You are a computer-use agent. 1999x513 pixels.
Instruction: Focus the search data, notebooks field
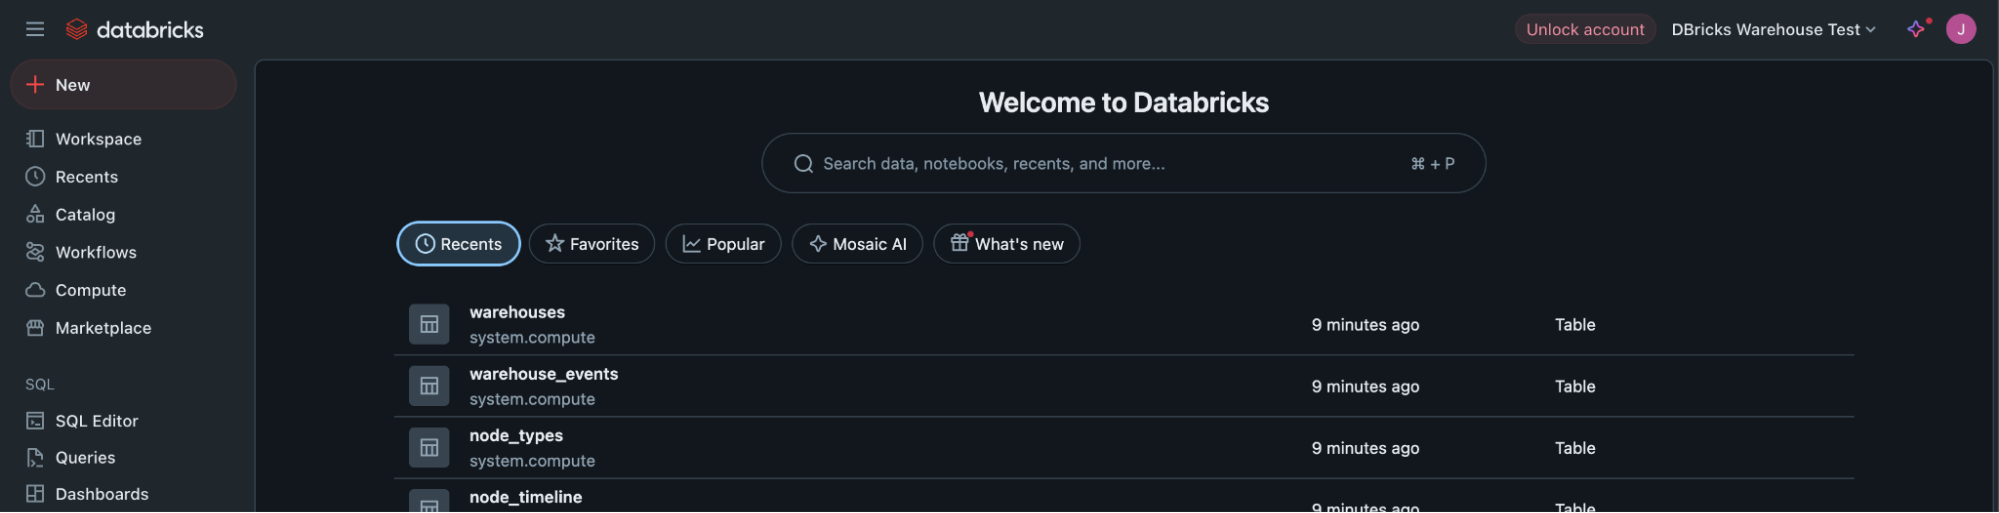click(x=1123, y=163)
